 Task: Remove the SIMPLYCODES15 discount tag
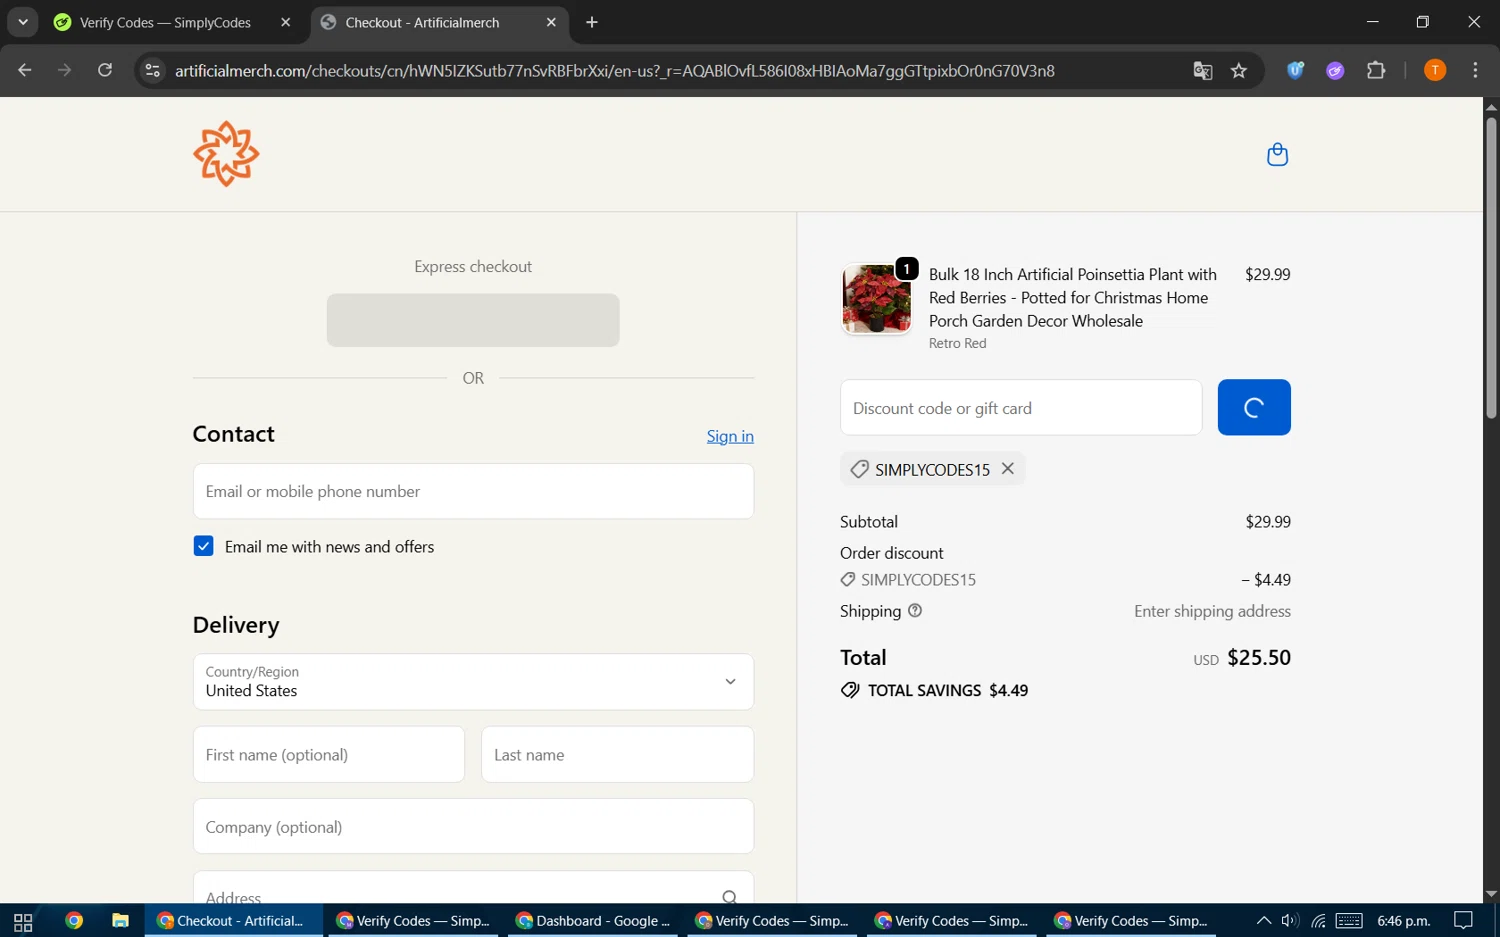coord(1008,468)
